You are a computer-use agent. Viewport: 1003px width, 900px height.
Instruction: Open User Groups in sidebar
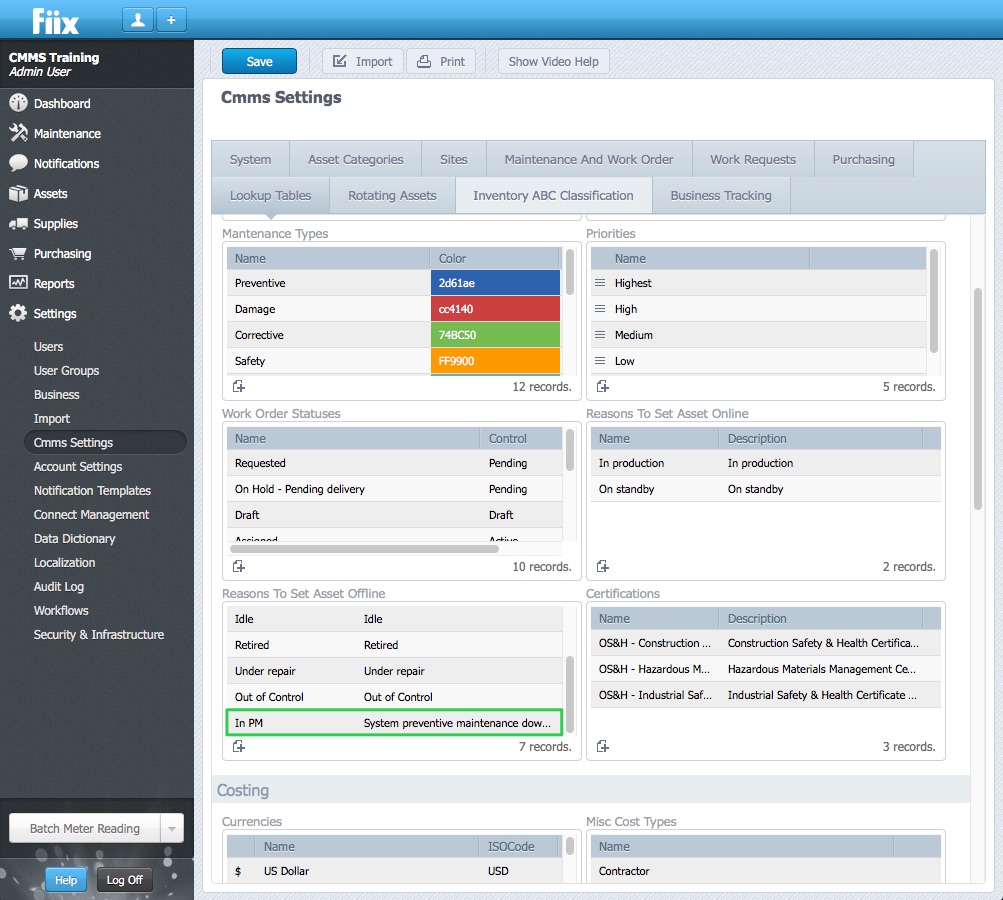pyautogui.click(x=67, y=370)
